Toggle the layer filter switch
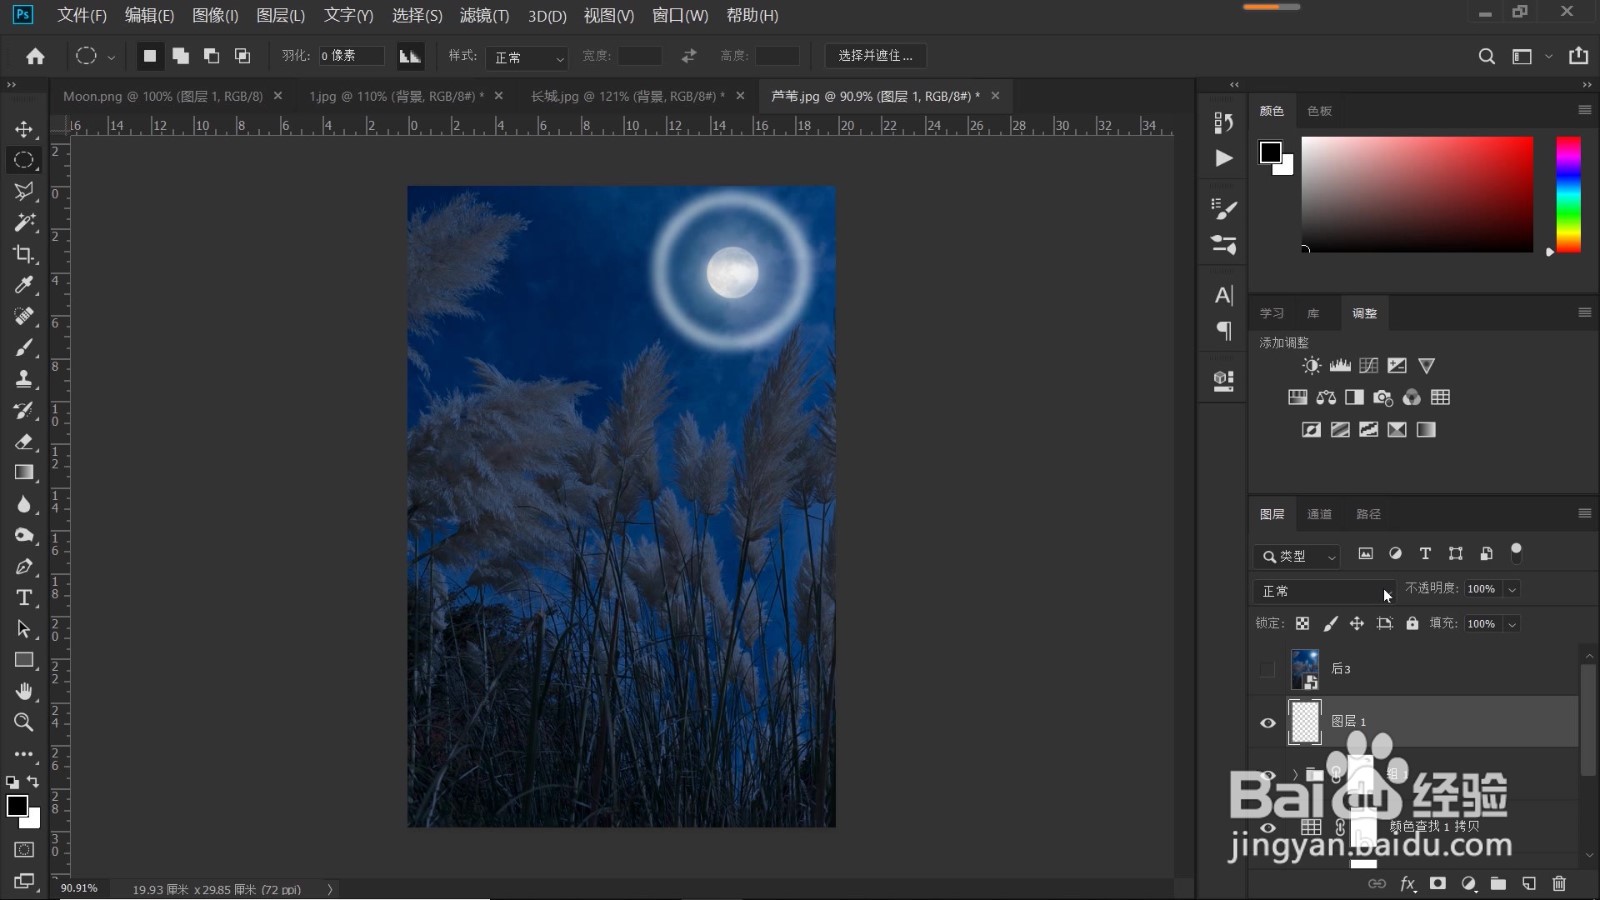 pyautogui.click(x=1516, y=552)
